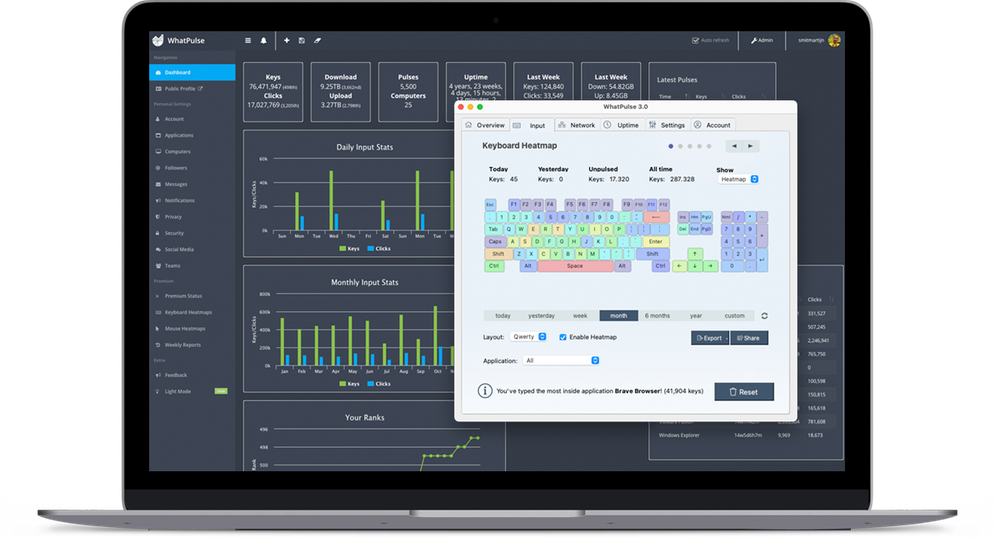
Task: Click the Reset button
Action: tap(744, 392)
